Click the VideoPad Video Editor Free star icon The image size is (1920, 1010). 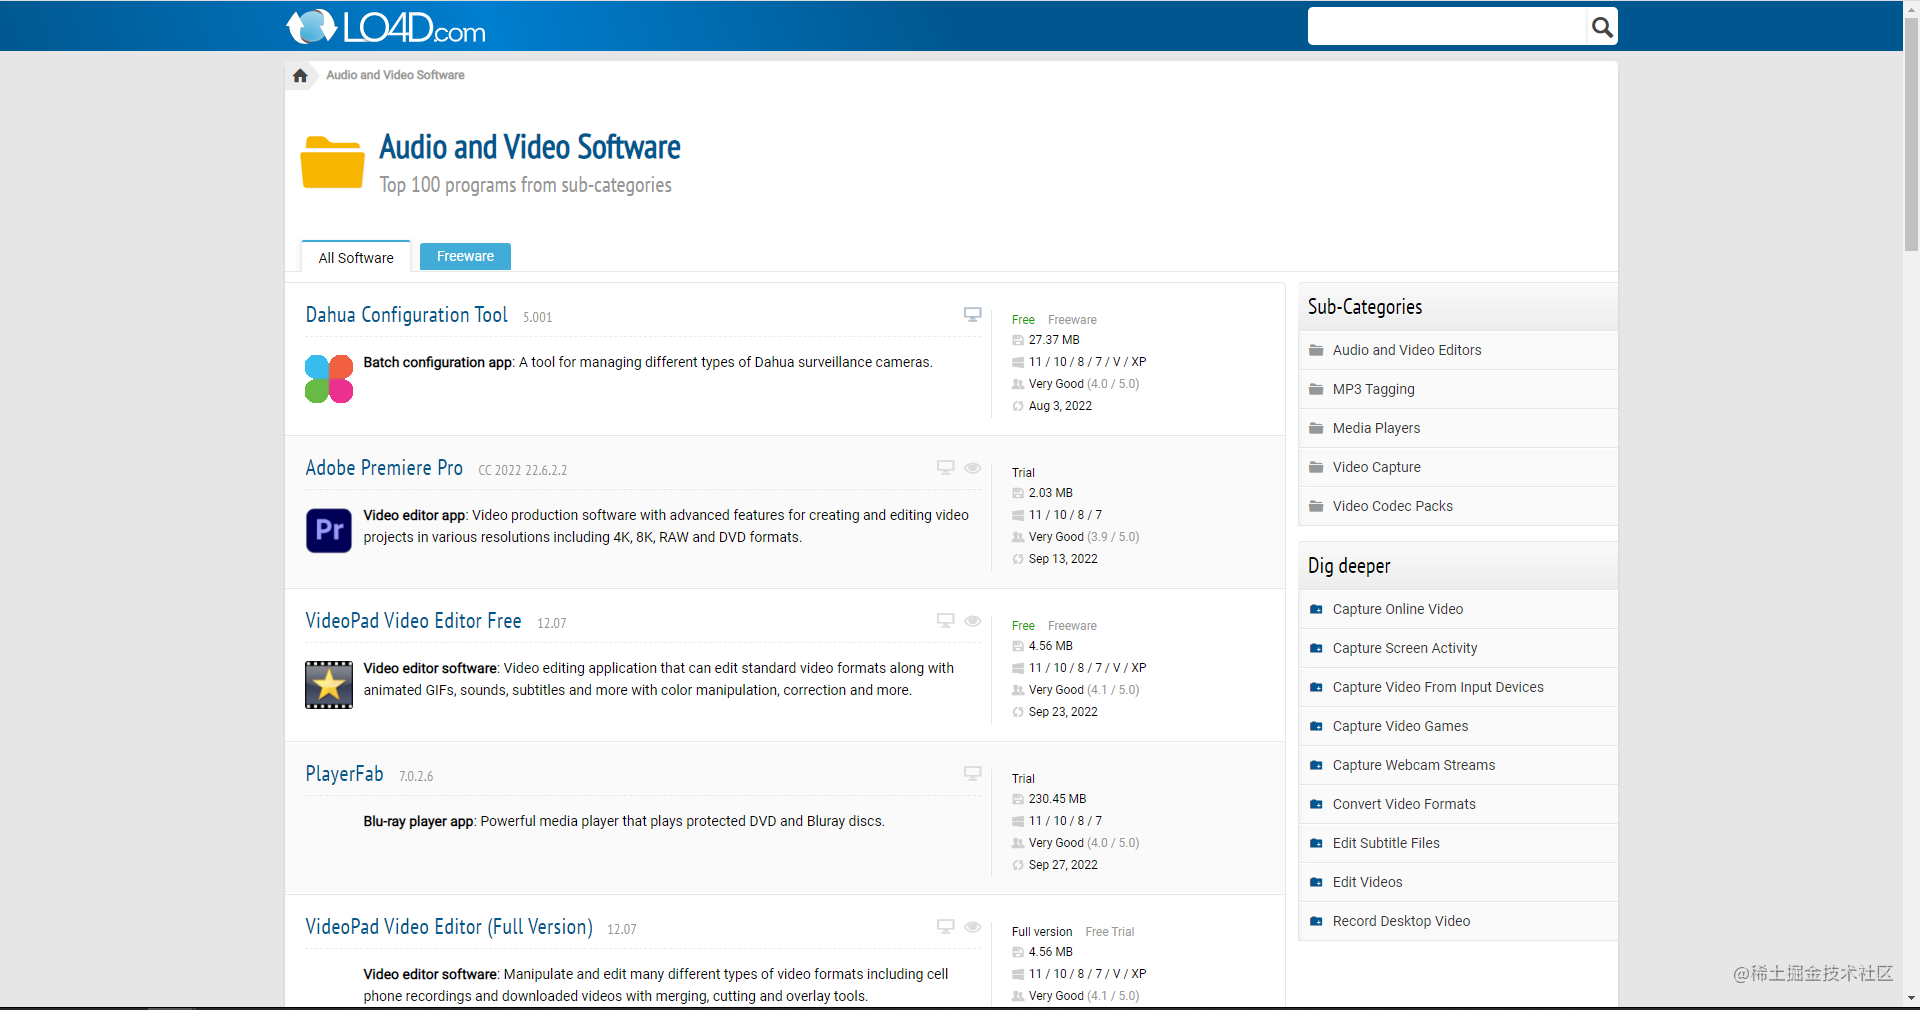click(329, 685)
